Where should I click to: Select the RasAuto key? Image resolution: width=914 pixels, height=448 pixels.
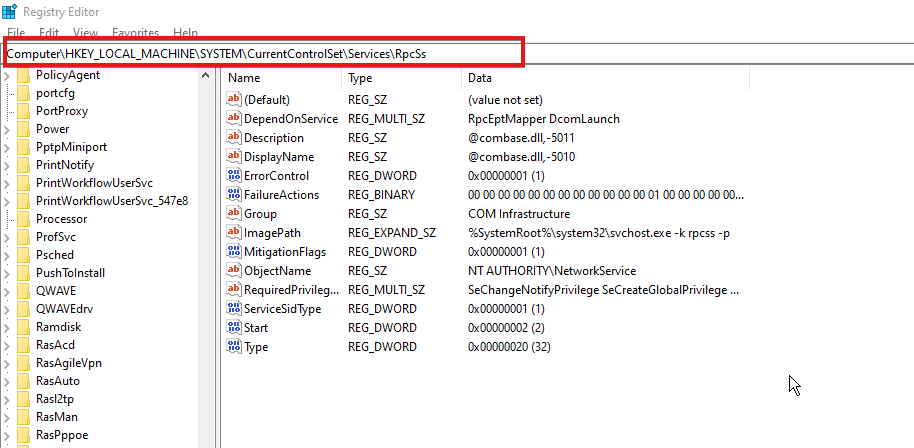[58, 381]
